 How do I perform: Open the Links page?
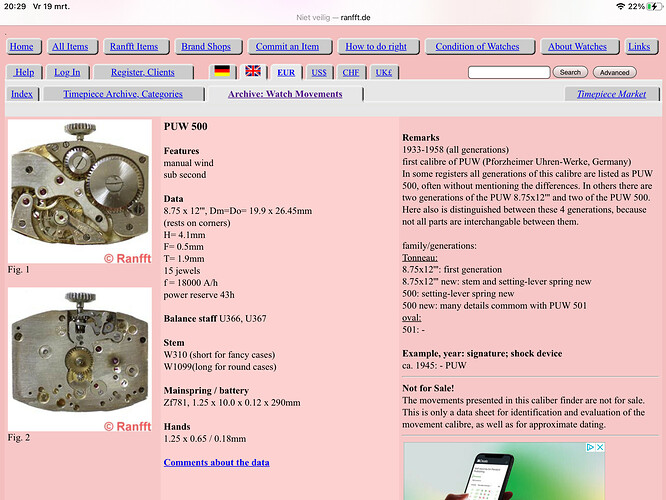639,47
